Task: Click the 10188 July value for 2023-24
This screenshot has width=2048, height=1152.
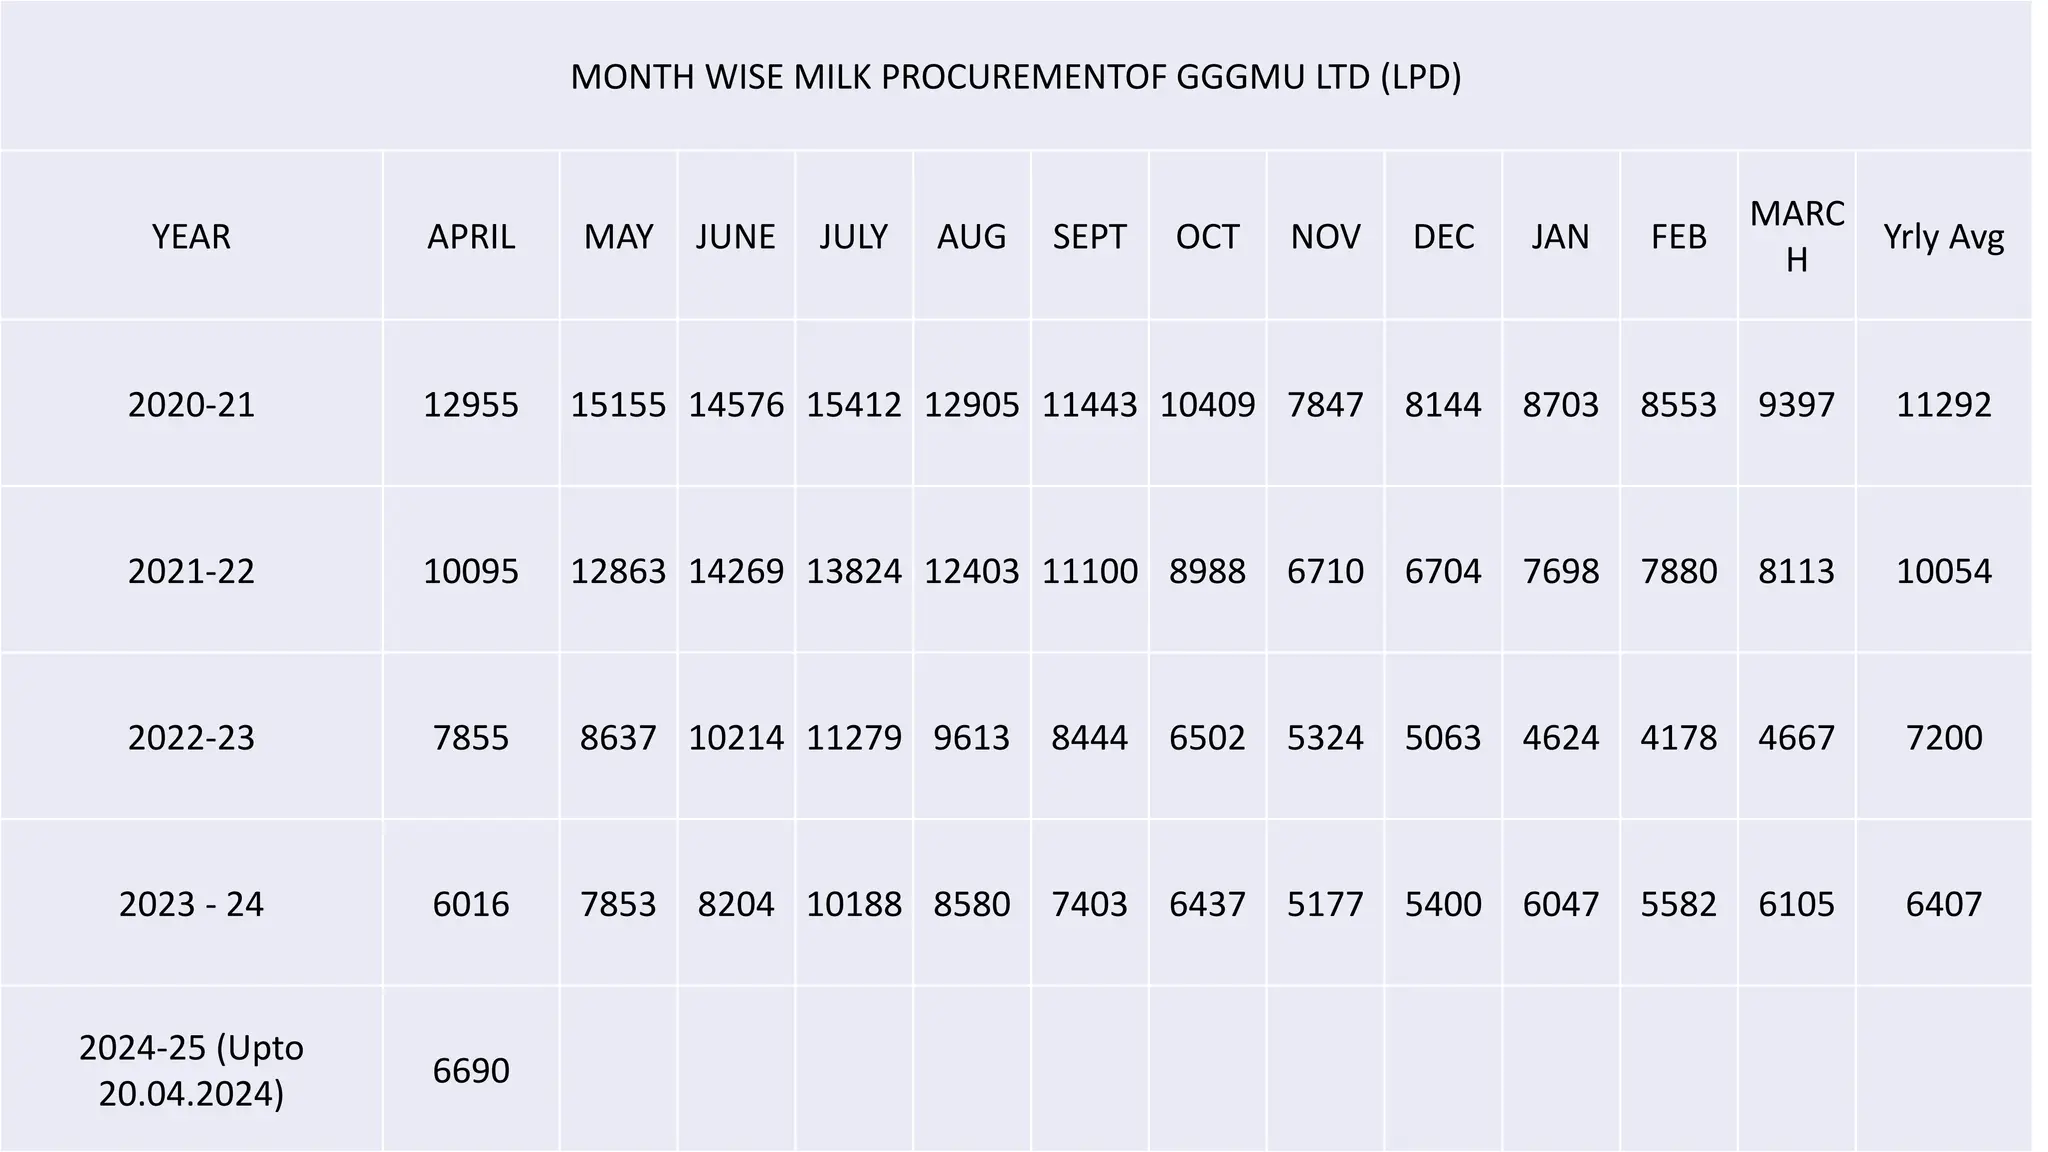Action: coord(854,904)
